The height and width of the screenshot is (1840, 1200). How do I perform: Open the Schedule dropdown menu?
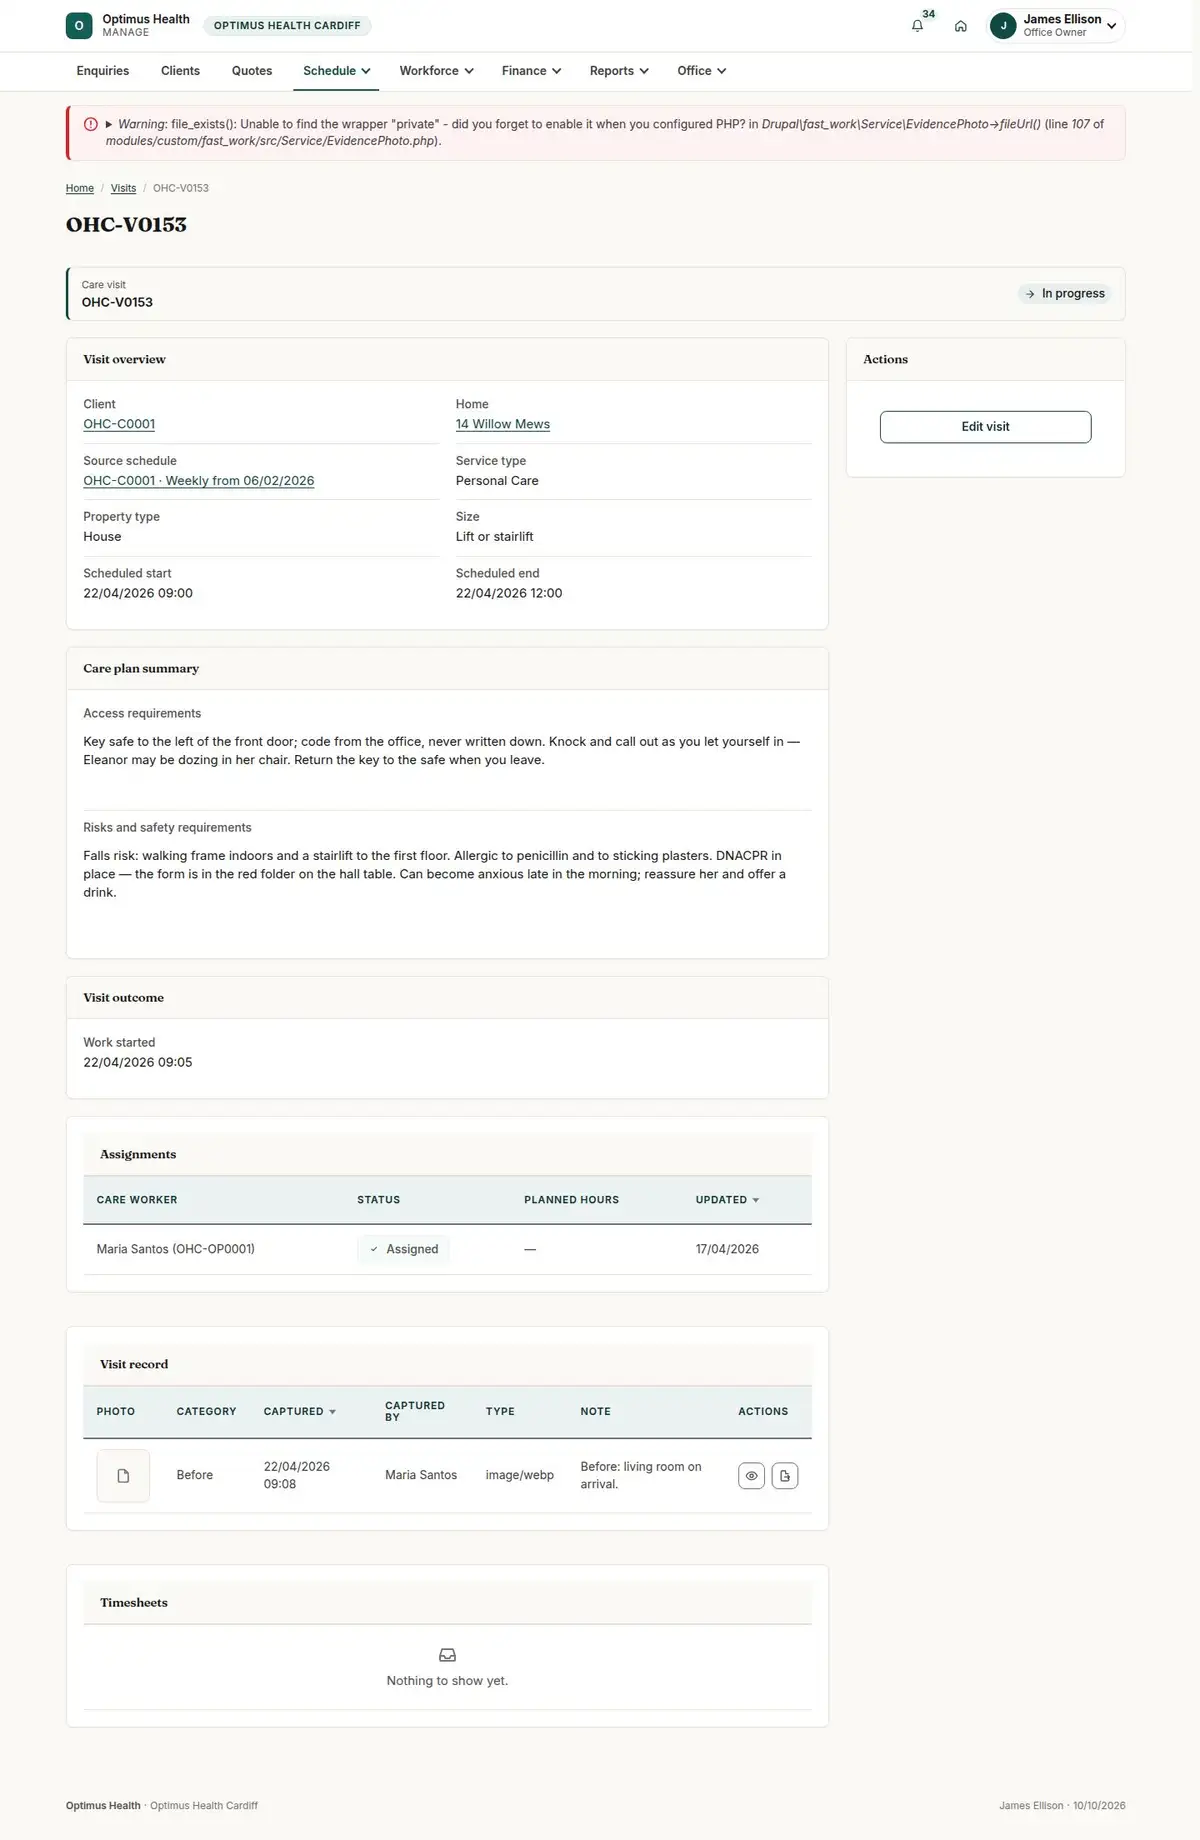click(336, 71)
